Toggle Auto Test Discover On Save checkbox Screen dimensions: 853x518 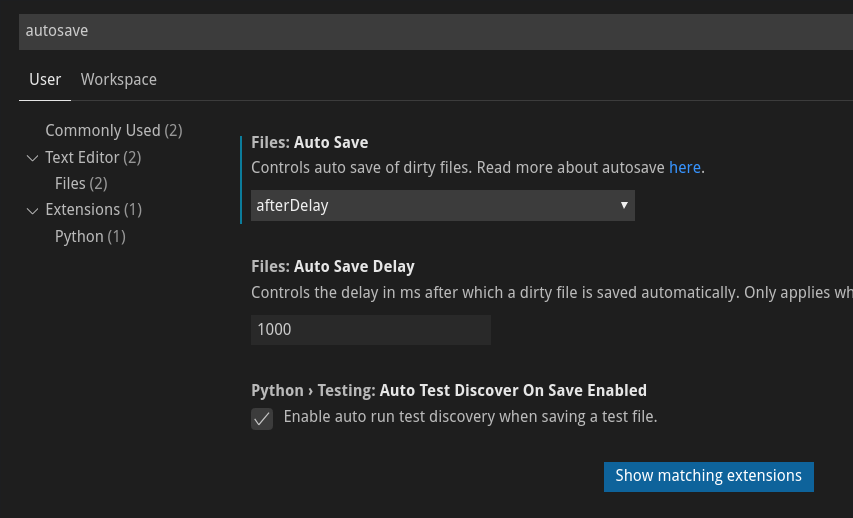point(262,419)
